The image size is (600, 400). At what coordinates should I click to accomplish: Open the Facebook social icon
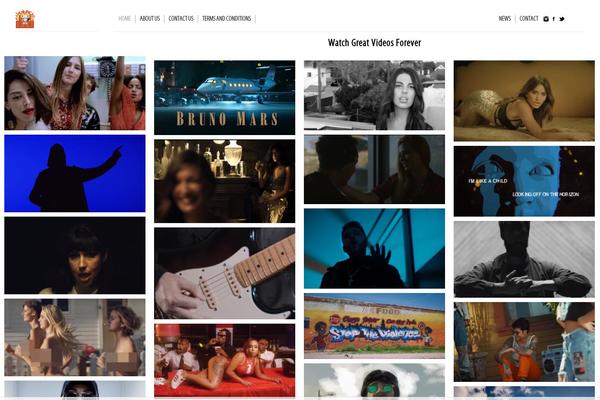click(554, 19)
